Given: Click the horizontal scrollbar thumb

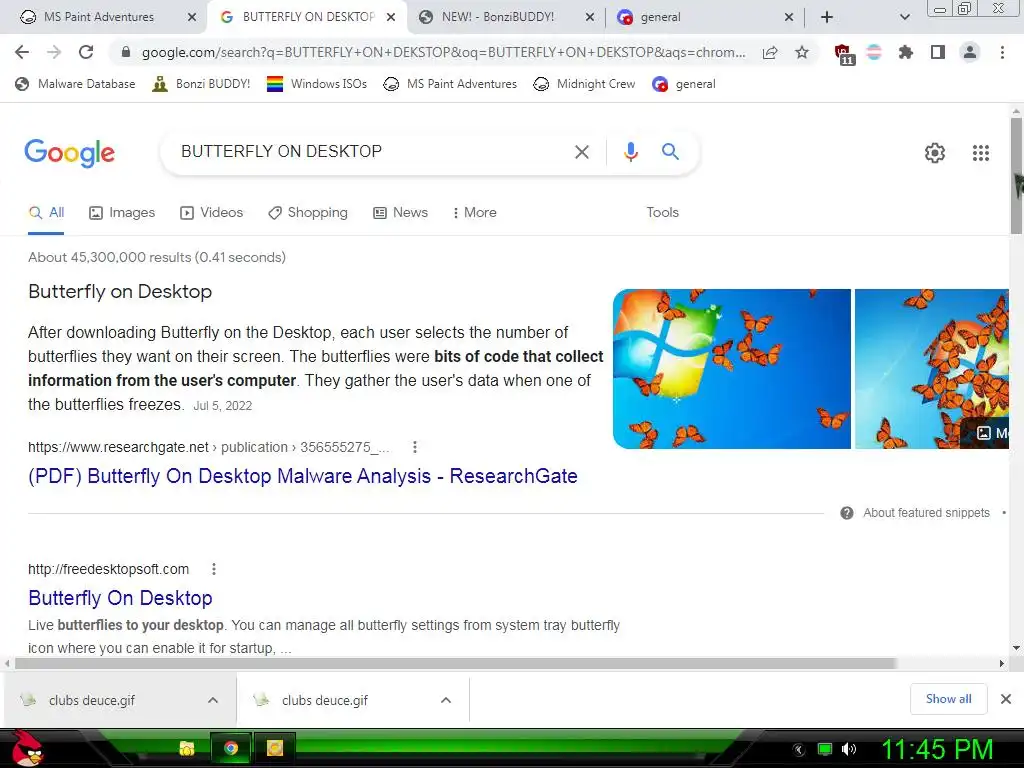Looking at the screenshot, I should coord(455,664).
